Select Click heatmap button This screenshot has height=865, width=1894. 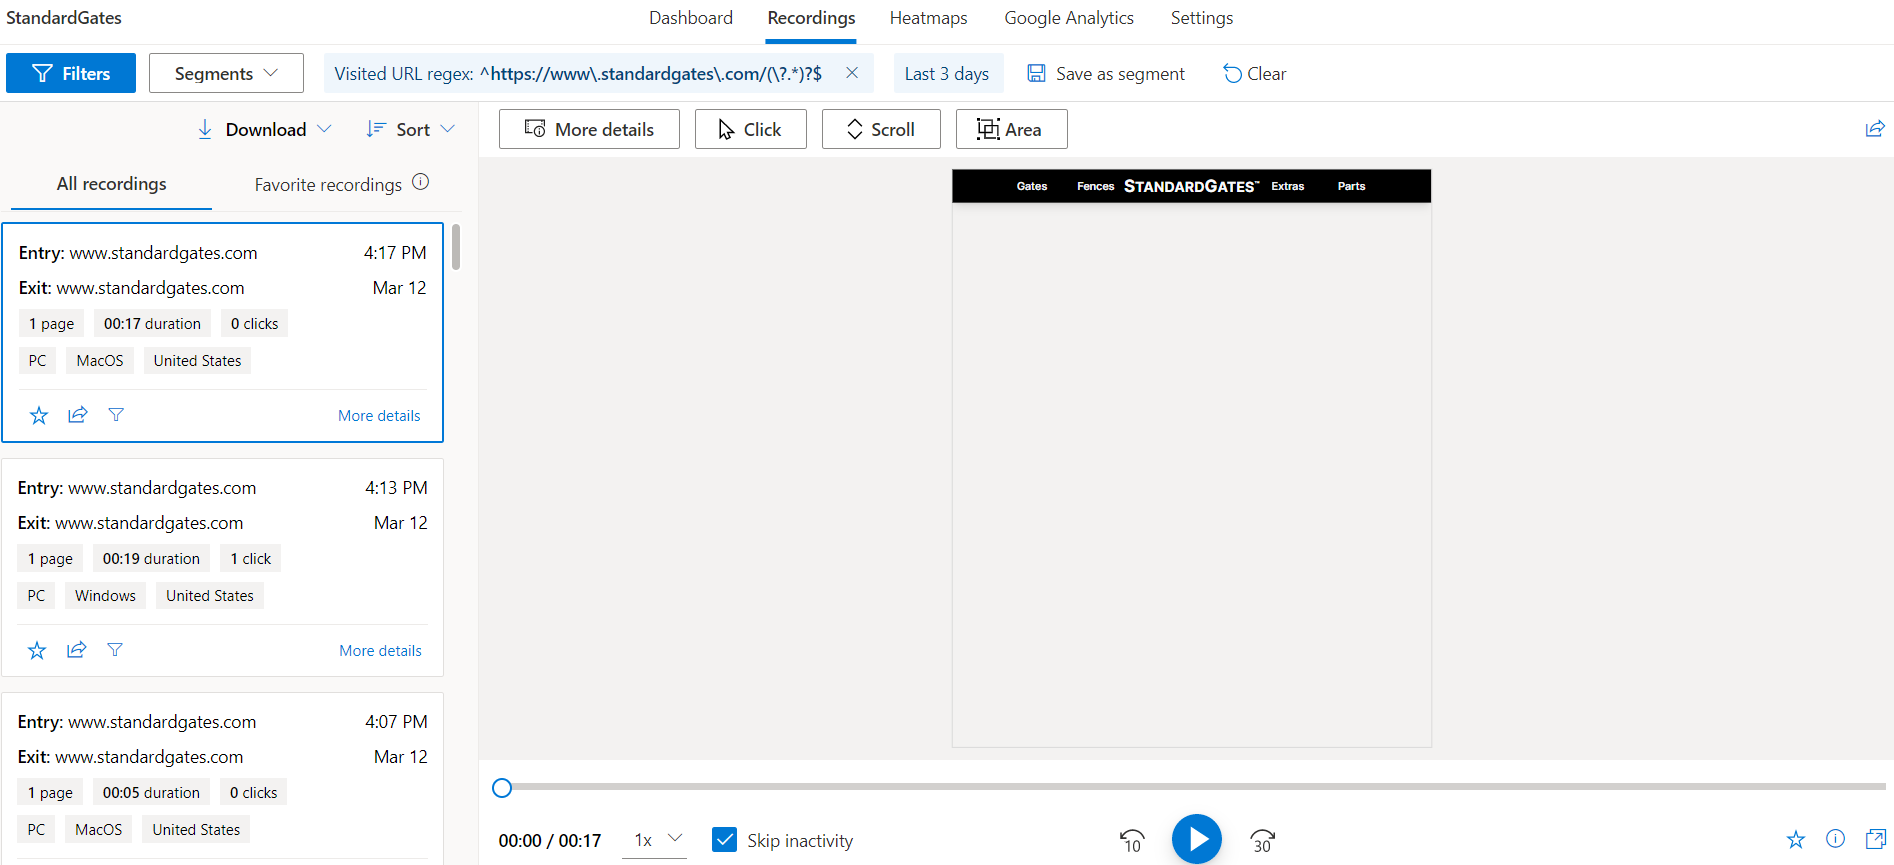[x=751, y=129]
